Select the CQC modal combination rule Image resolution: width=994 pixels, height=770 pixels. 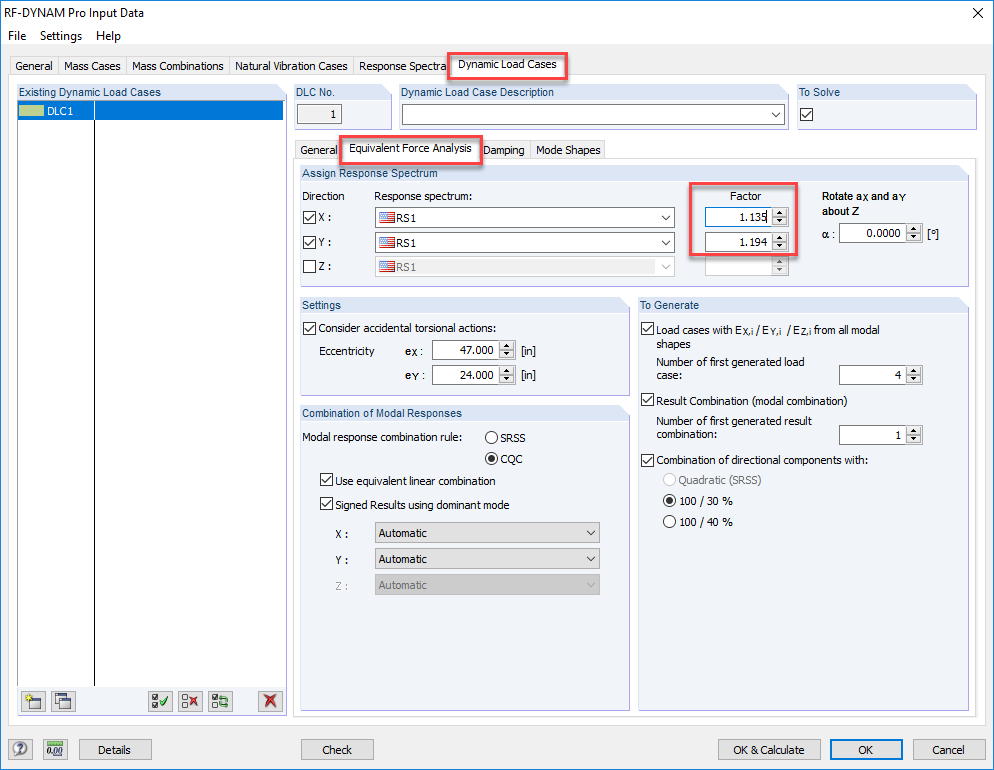491,459
